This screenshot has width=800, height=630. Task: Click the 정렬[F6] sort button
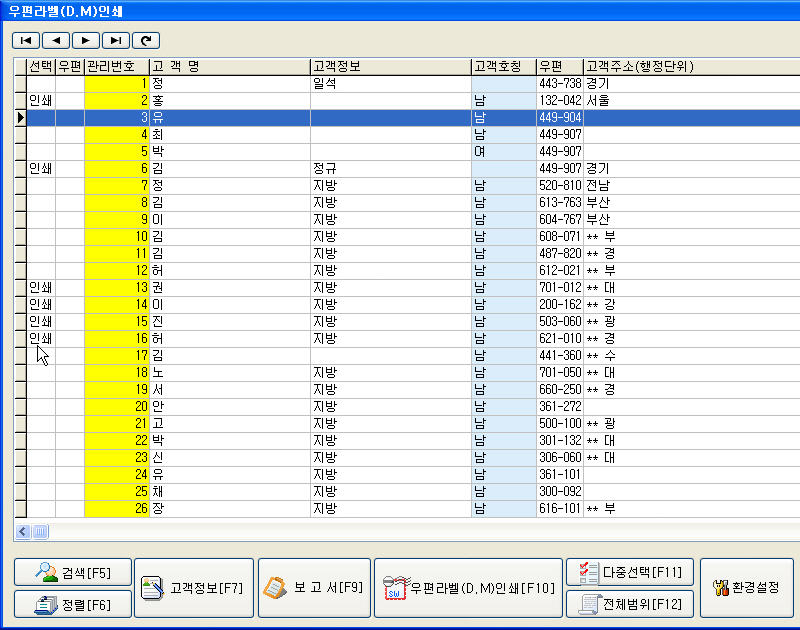(x=73, y=604)
